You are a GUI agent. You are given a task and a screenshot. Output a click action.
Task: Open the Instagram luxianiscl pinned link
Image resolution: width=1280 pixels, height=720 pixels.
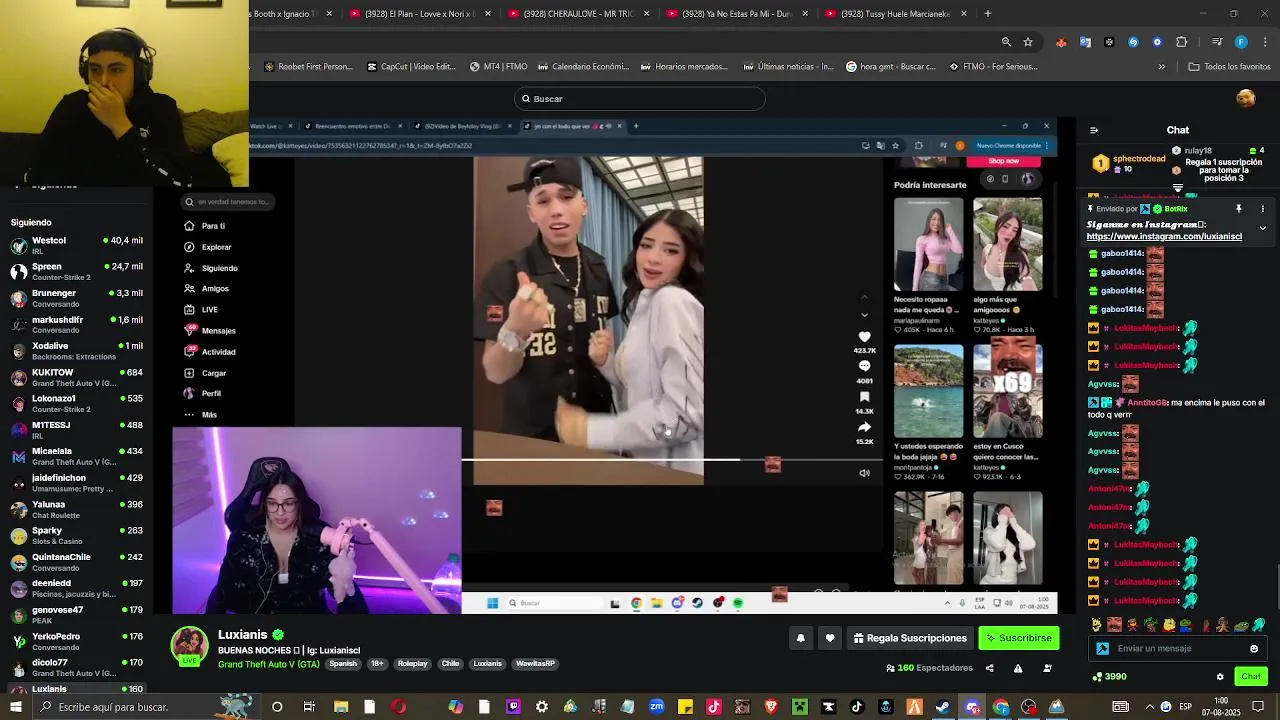[1164, 237]
